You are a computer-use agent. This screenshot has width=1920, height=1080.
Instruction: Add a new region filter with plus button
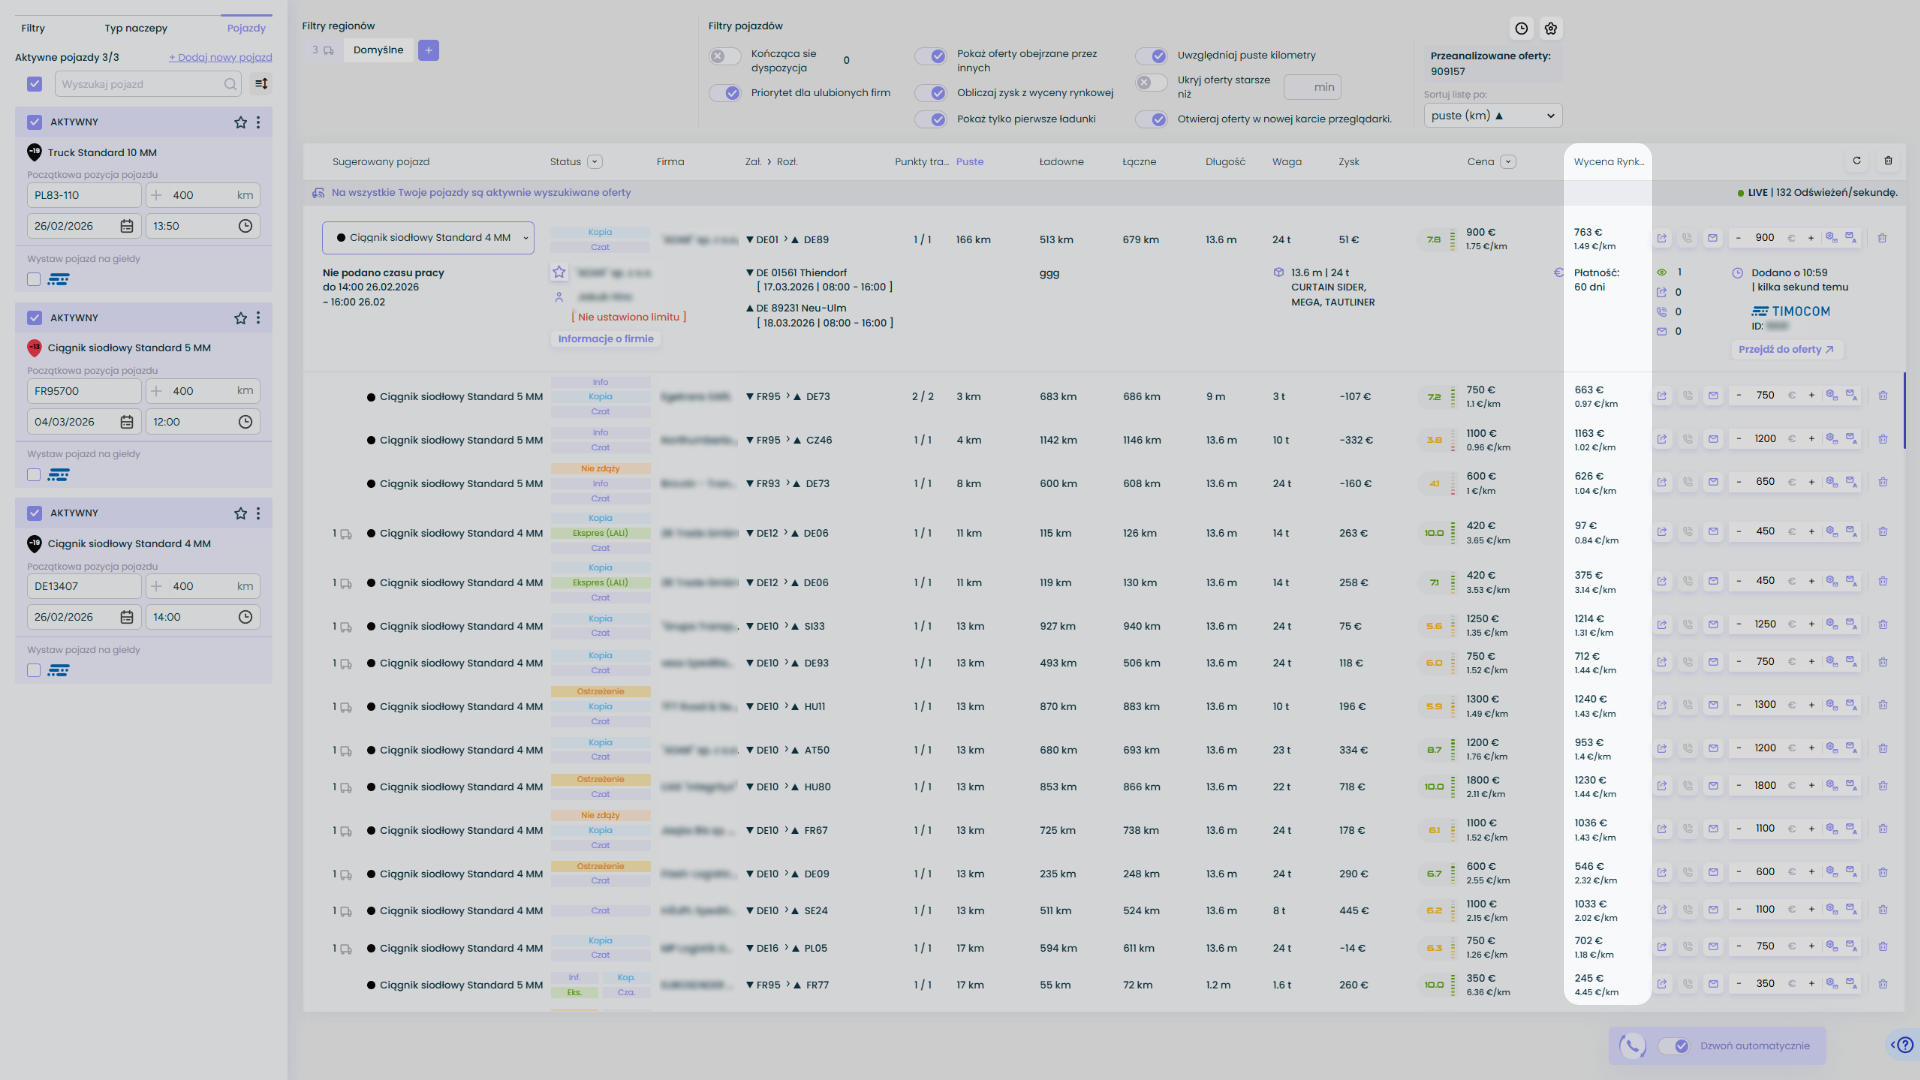pyautogui.click(x=428, y=50)
